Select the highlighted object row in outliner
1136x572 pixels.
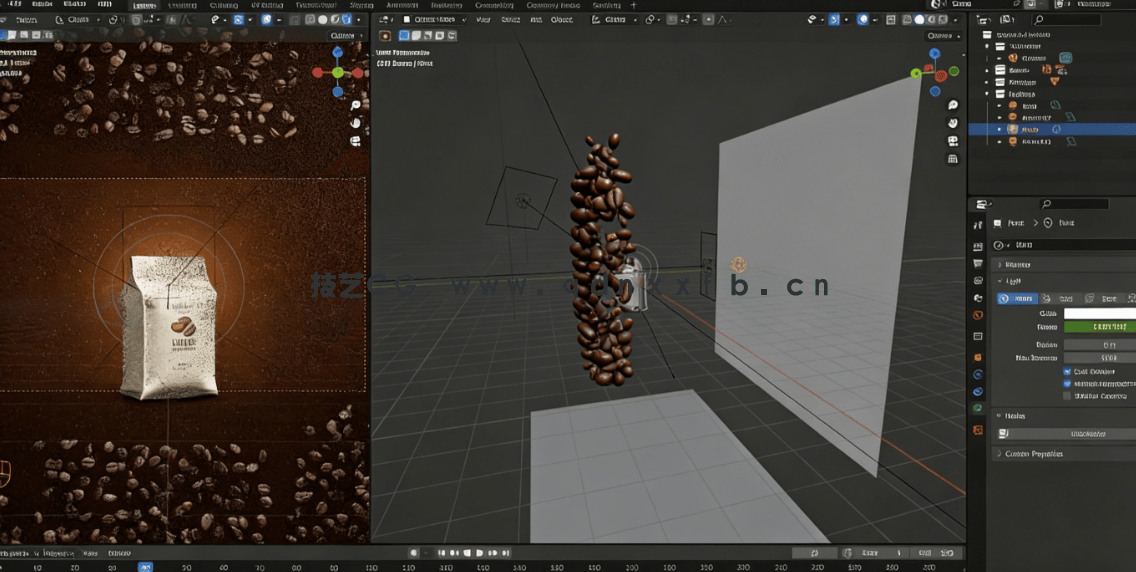pyautogui.click(x=1052, y=130)
